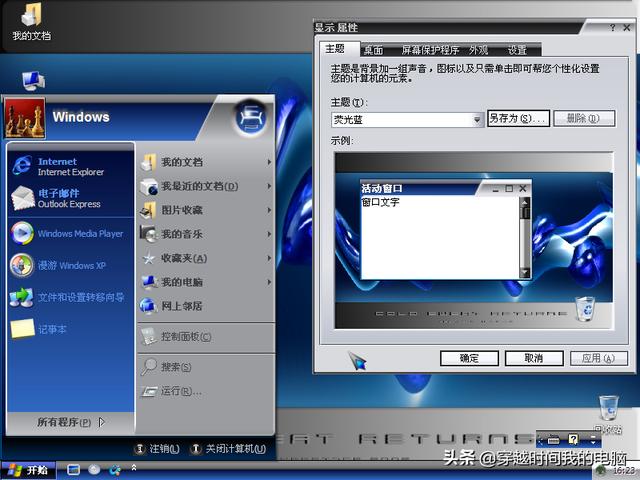Click help question mark in Display Properties title

click(612, 27)
